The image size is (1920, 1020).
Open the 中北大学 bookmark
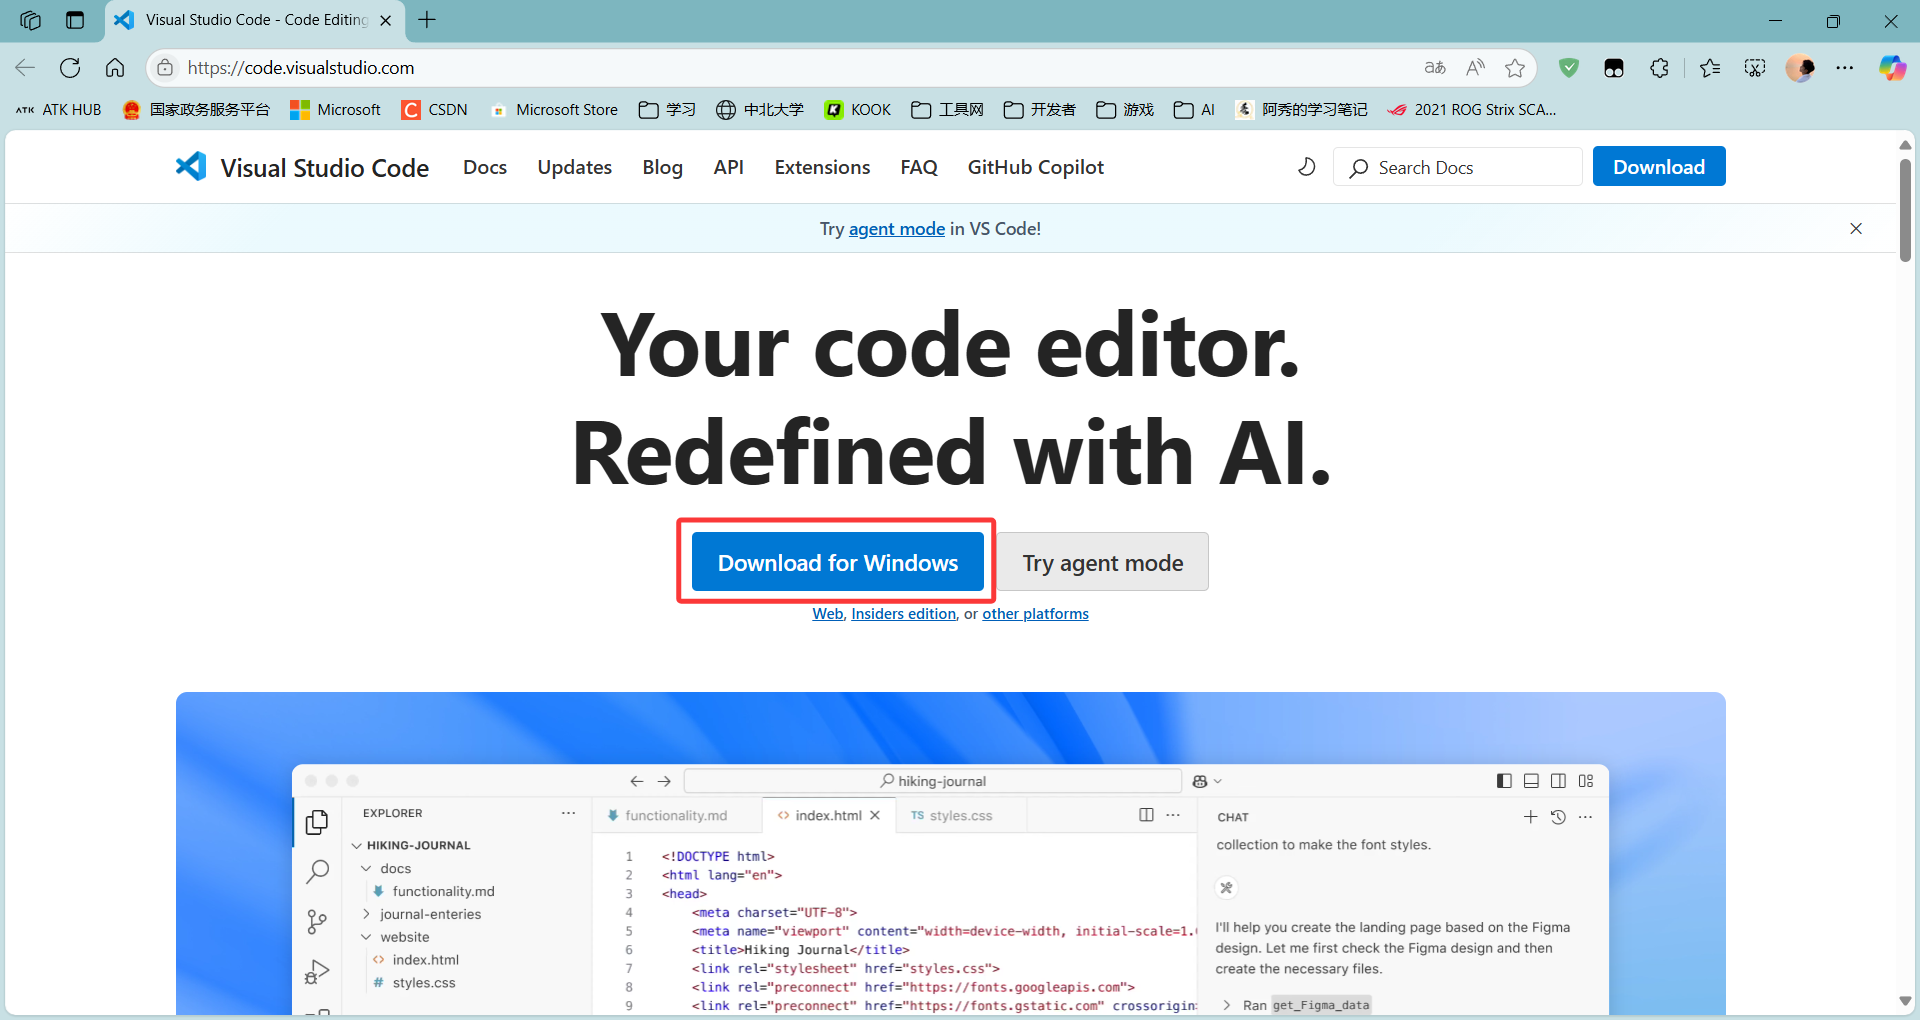coord(760,110)
